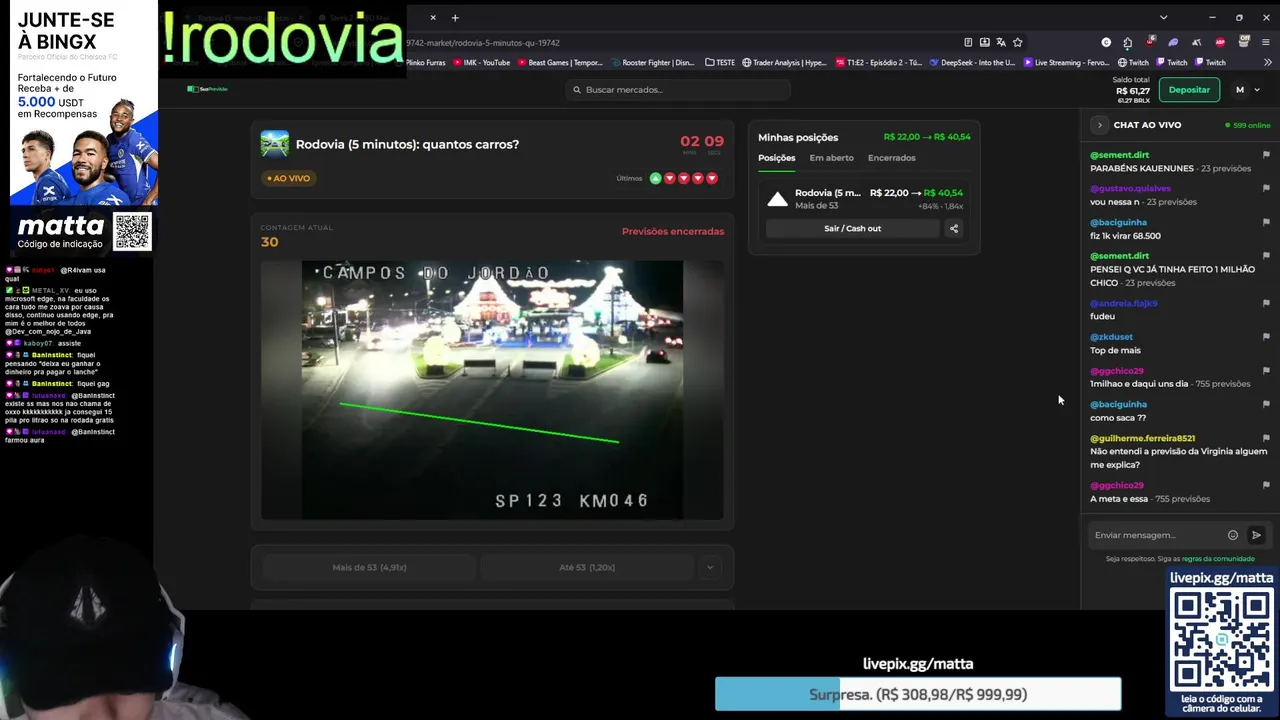Open the ABP adblock extension
The image size is (1280, 720).
coord(1220,42)
